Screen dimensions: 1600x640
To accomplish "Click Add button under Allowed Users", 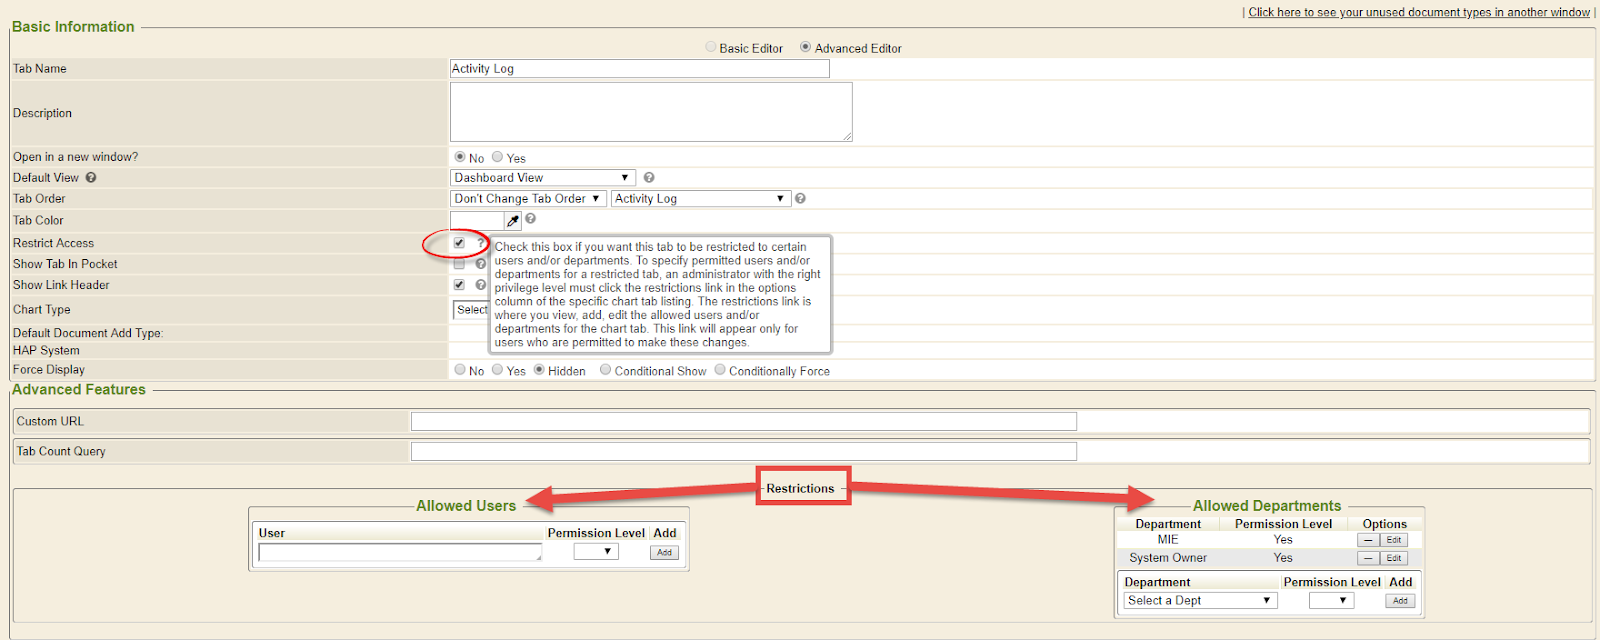I will (664, 553).
